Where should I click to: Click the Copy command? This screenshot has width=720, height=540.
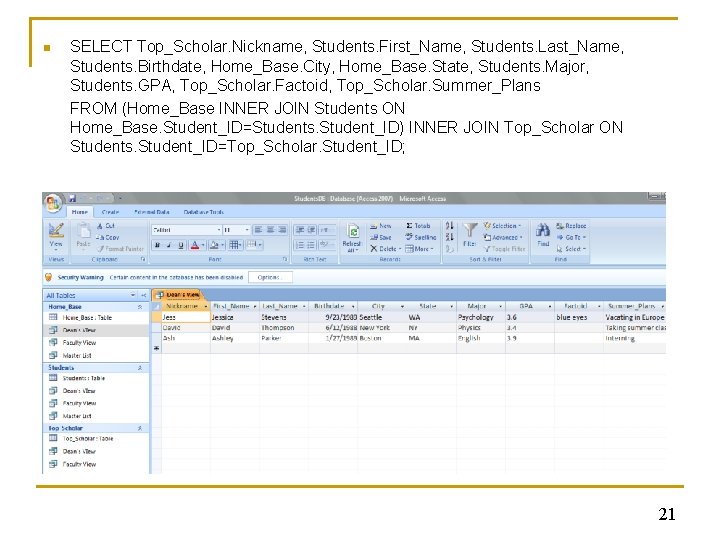click(x=108, y=237)
